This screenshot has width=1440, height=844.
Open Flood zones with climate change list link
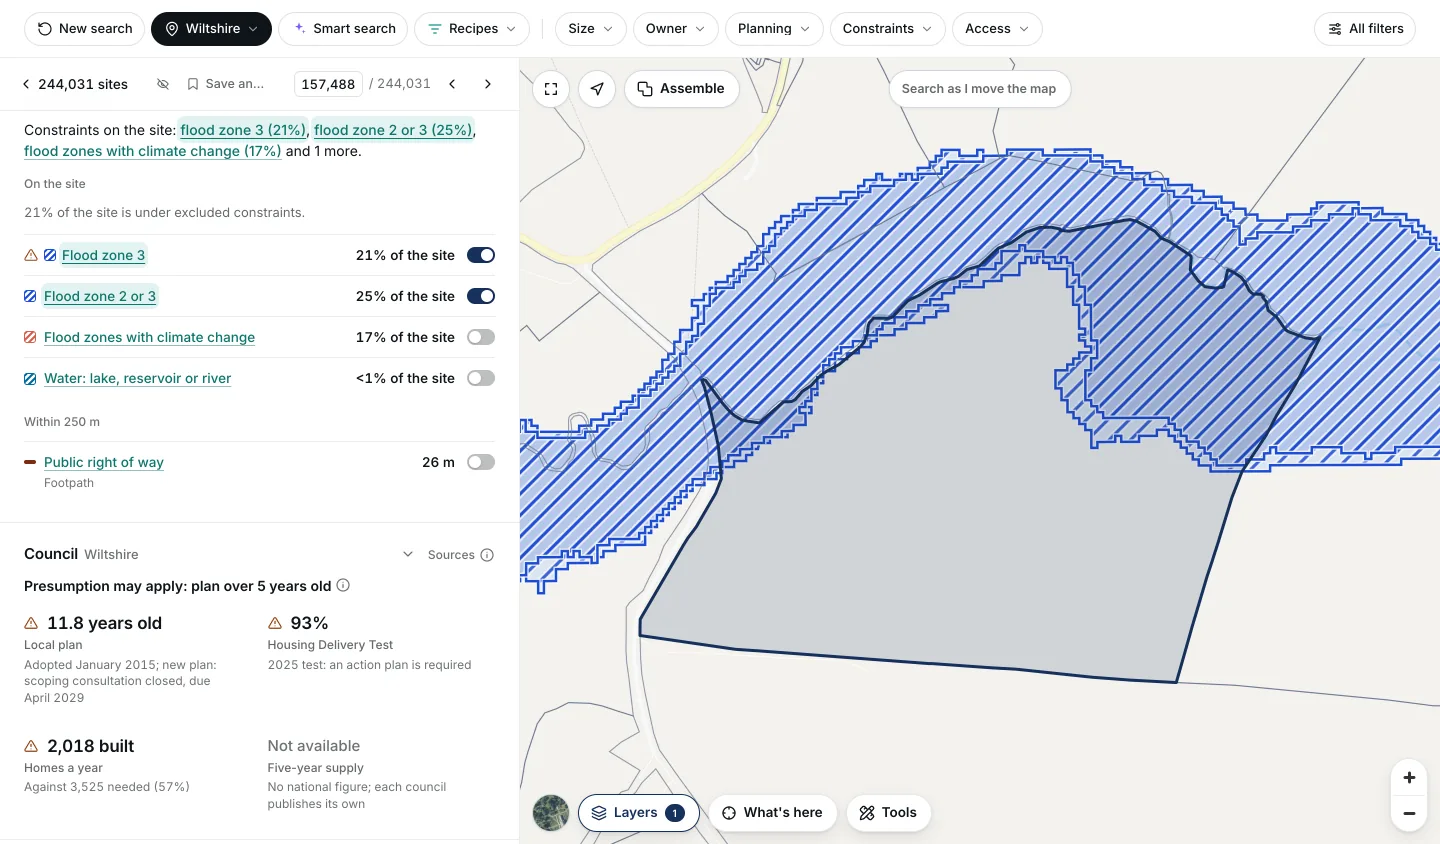pyautogui.click(x=149, y=337)
